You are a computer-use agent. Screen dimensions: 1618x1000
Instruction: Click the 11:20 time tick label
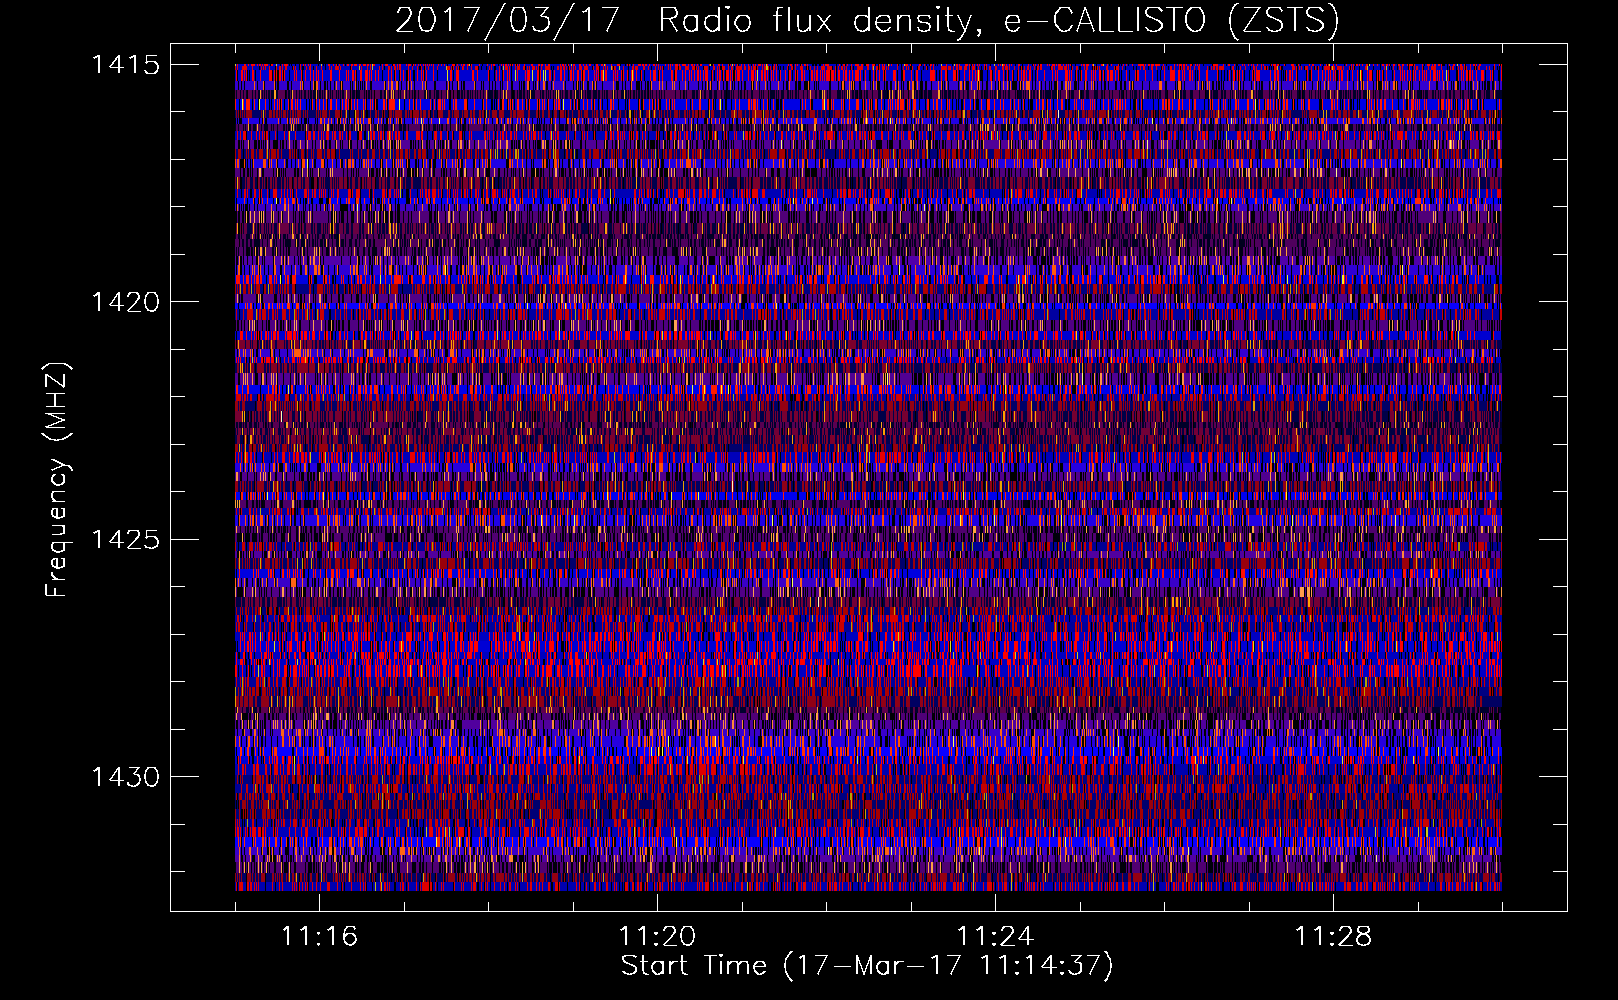point(657,937)
